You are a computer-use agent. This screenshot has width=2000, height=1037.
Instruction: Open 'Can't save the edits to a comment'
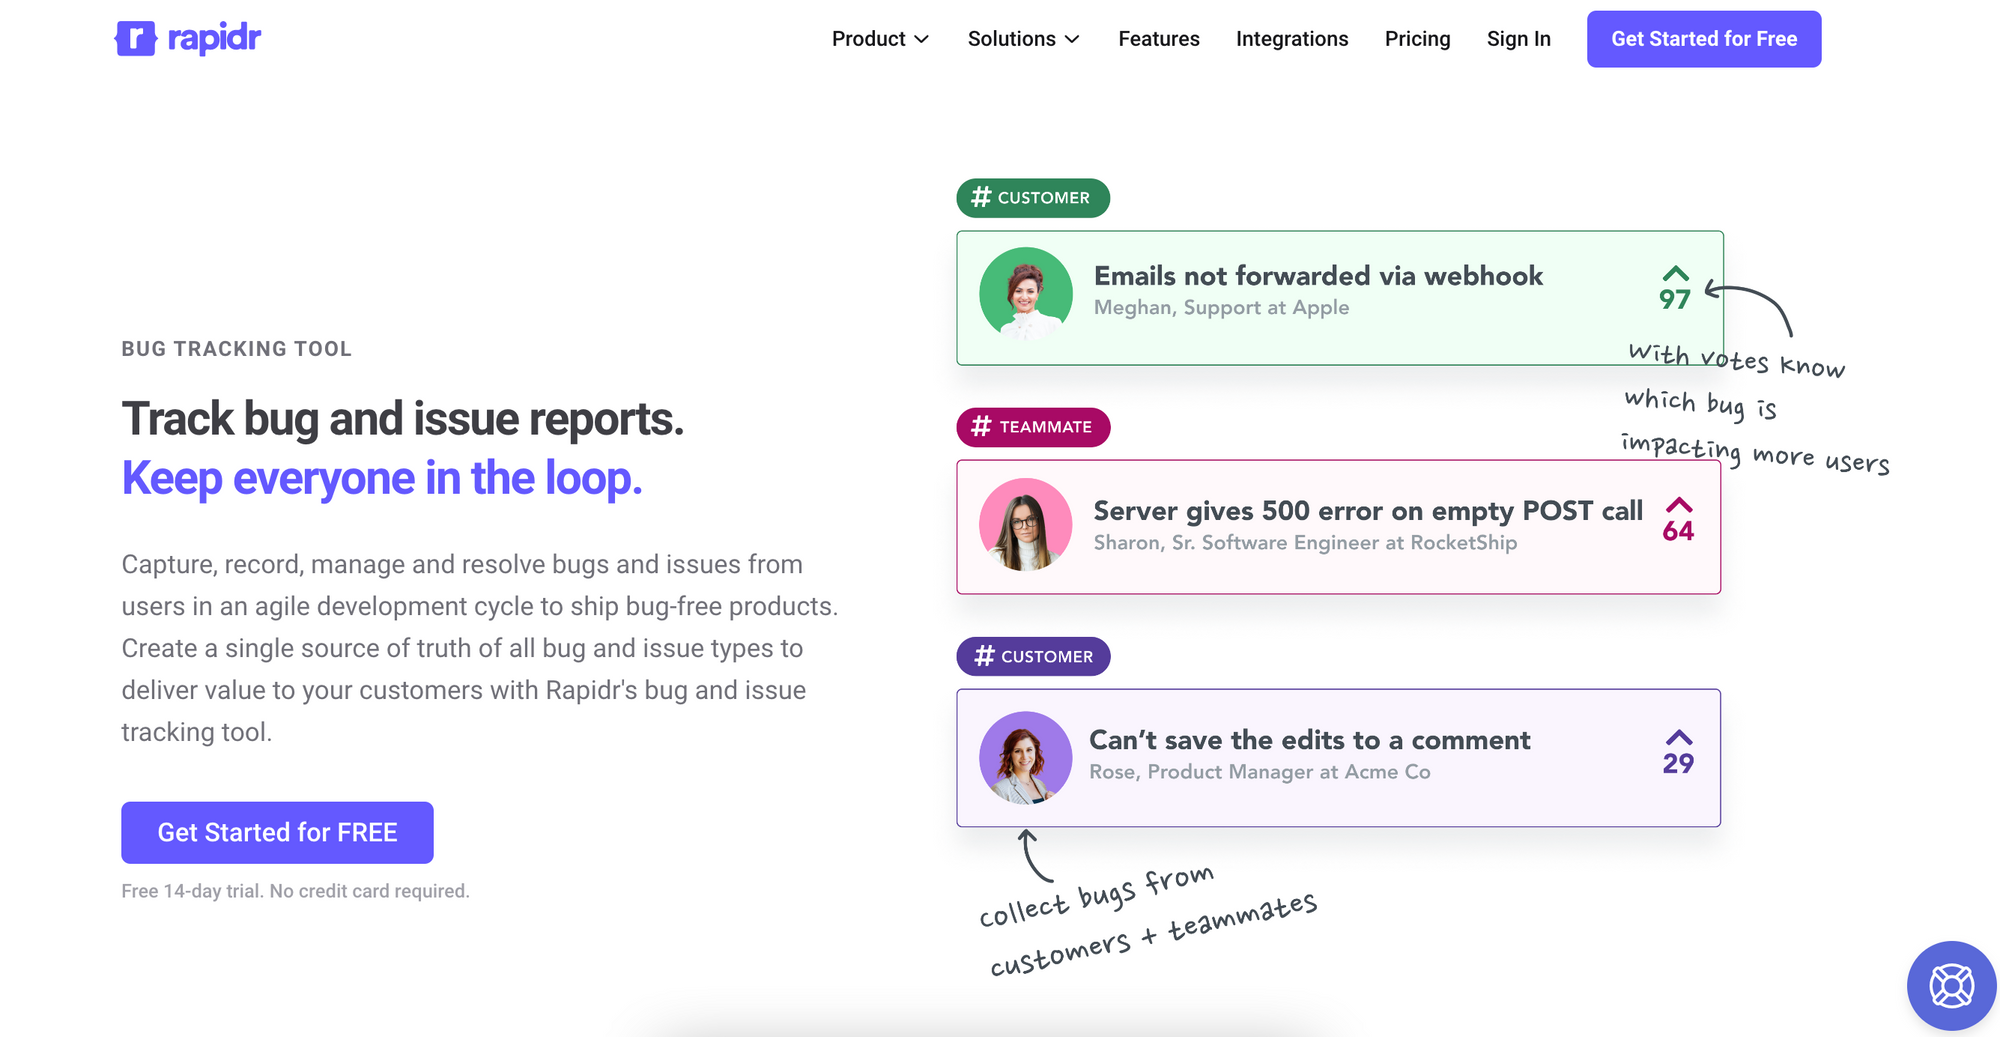[x=1309, y=740]
